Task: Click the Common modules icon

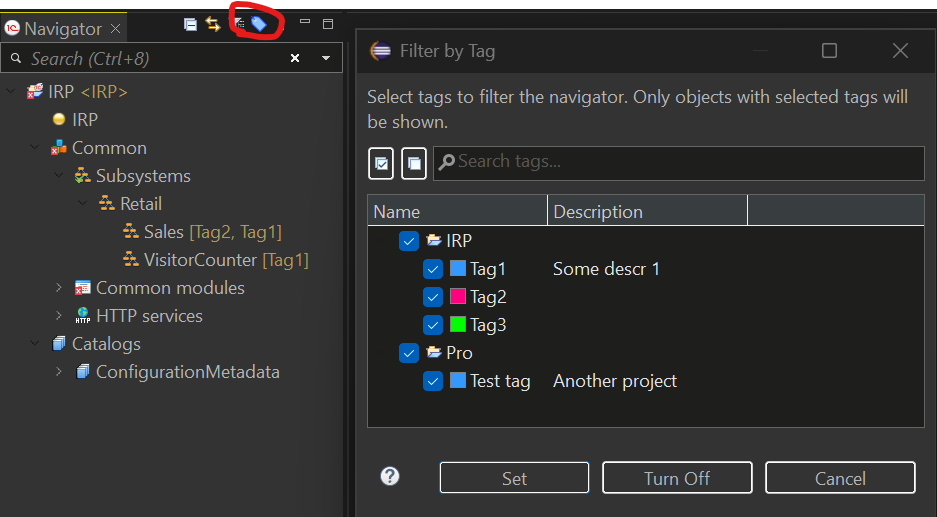Action: click(82, 287)
